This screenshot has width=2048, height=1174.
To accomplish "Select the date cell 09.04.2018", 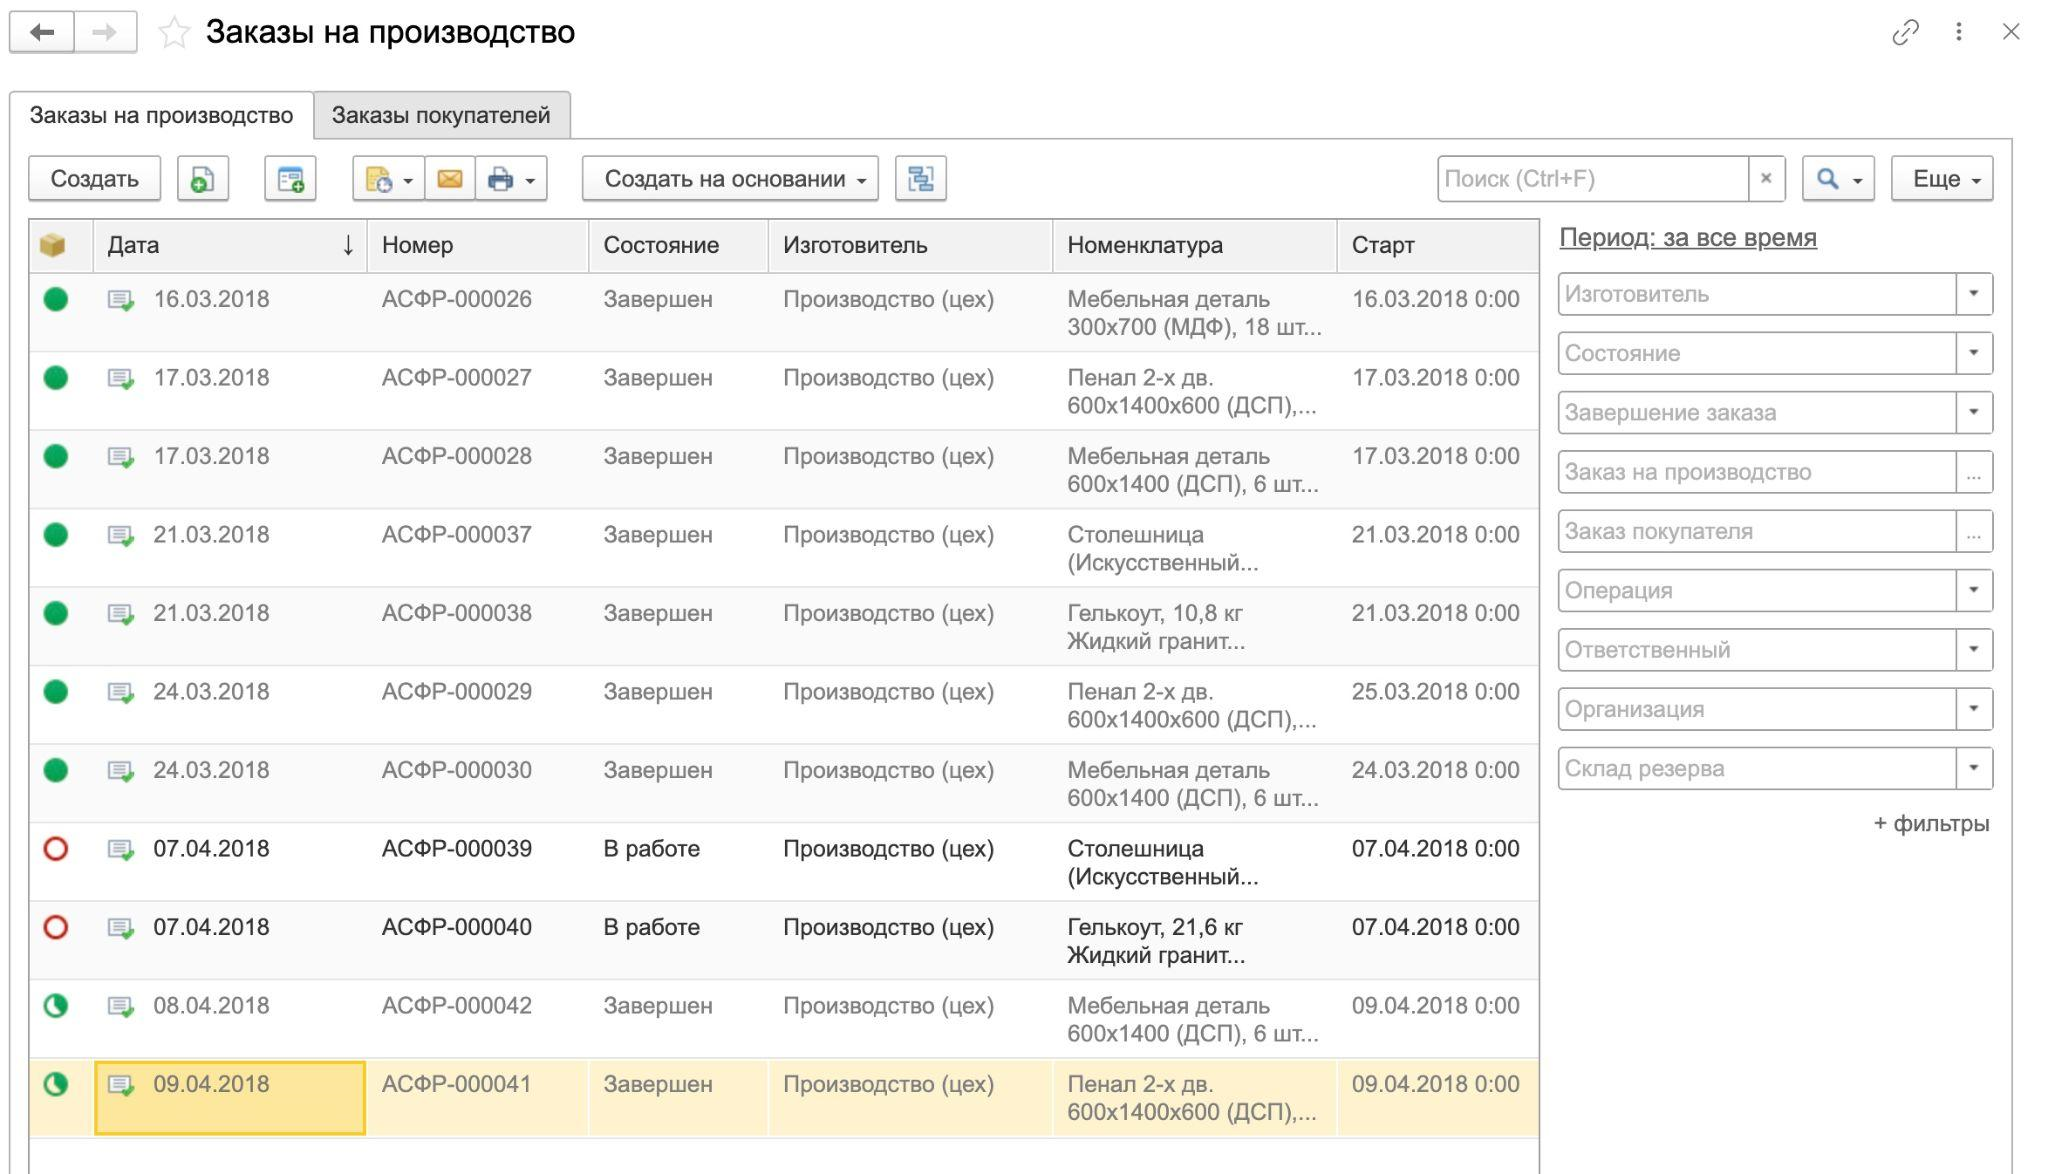I will tap(230, 1098).
